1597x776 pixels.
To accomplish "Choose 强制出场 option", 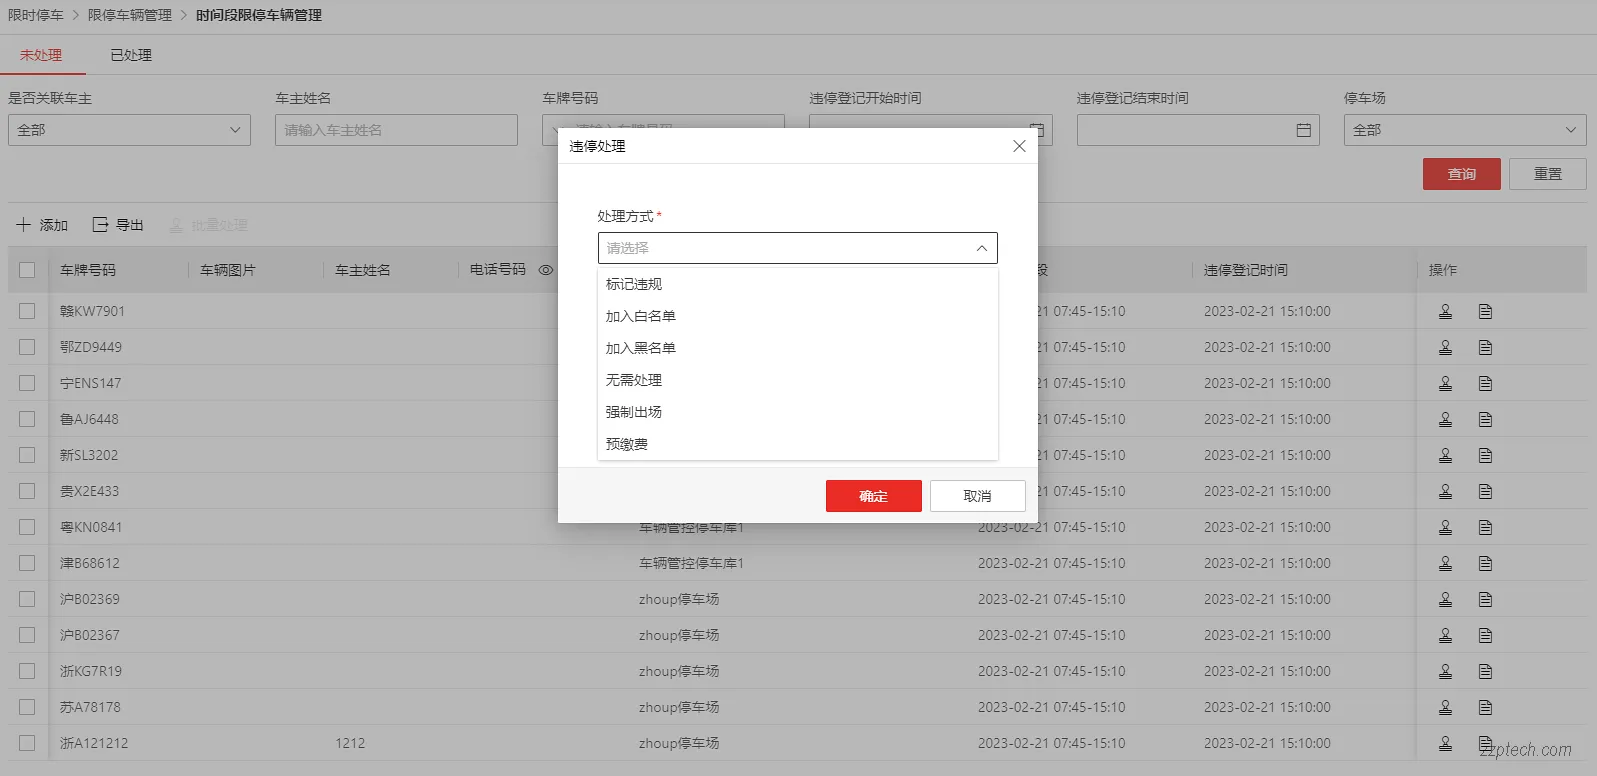I will coord(797,412).
